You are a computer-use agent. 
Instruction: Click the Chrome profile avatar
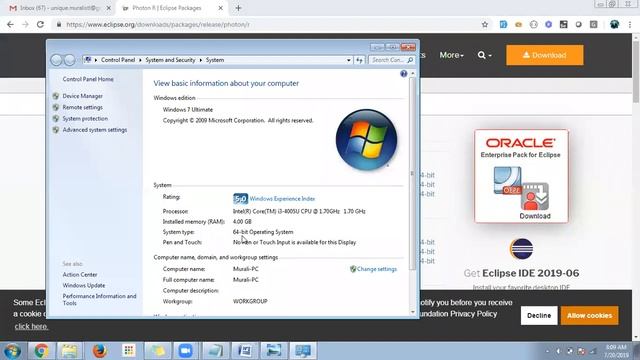point(614,24)
